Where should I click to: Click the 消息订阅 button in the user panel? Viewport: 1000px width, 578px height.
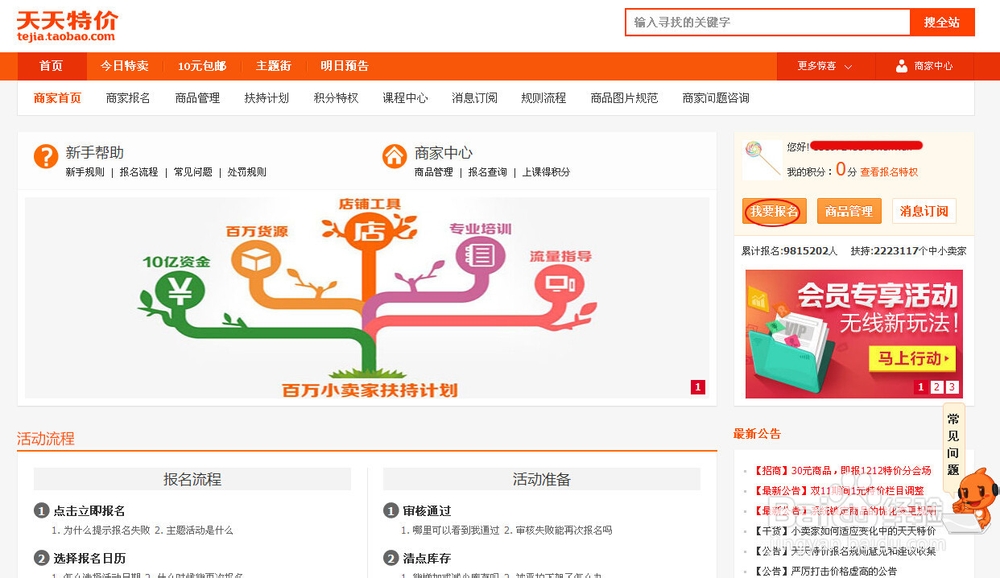point(924,211)
